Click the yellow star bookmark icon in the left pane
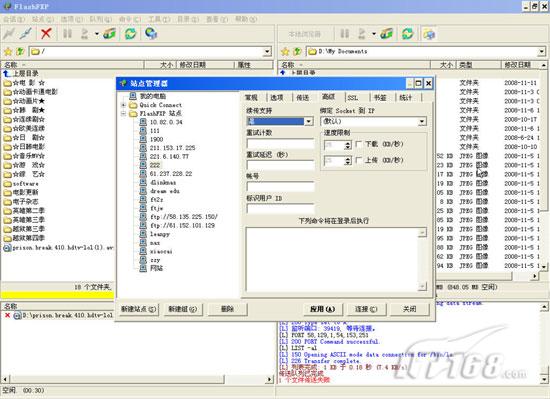This screenshot has width=550, height=399. point(8,52)
